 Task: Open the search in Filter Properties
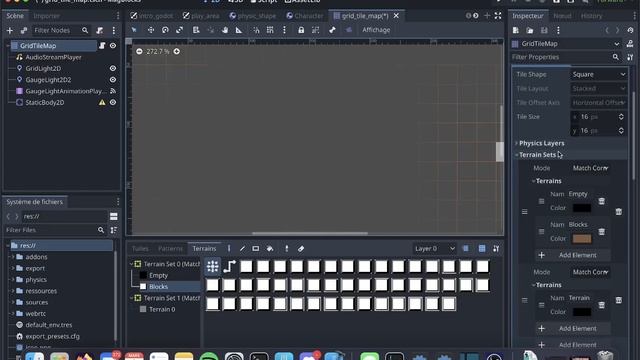(616, 57)
